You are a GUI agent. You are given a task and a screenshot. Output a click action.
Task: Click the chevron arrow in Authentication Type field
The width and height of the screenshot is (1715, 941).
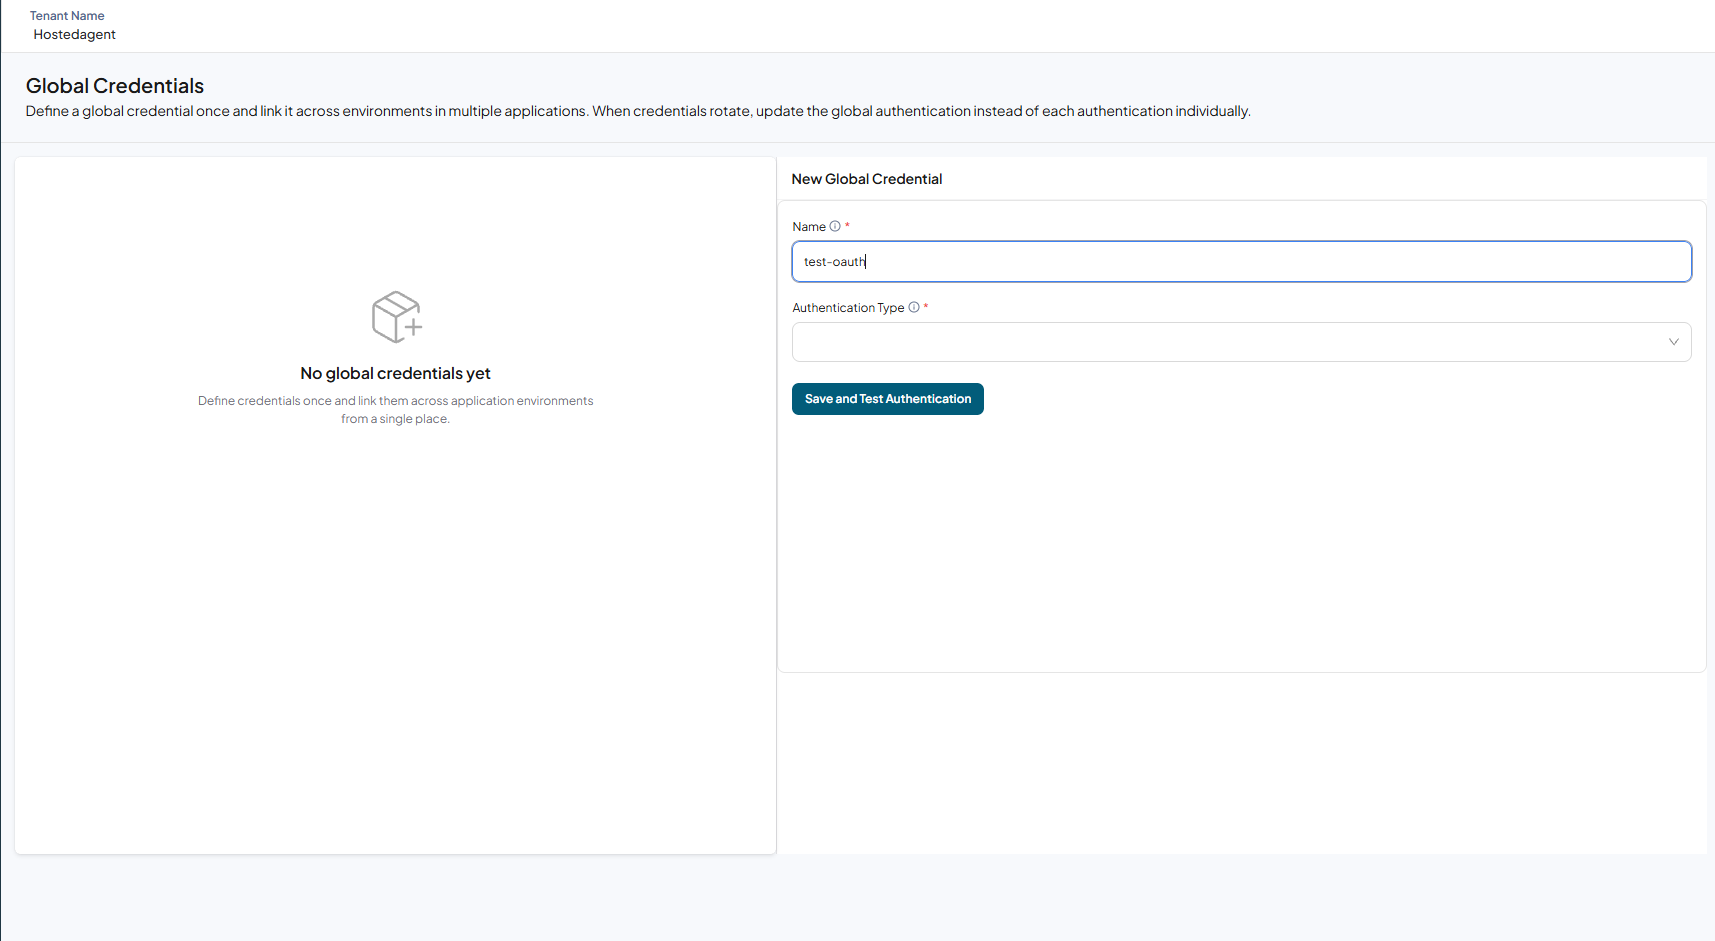click(x=1673, y=342)
